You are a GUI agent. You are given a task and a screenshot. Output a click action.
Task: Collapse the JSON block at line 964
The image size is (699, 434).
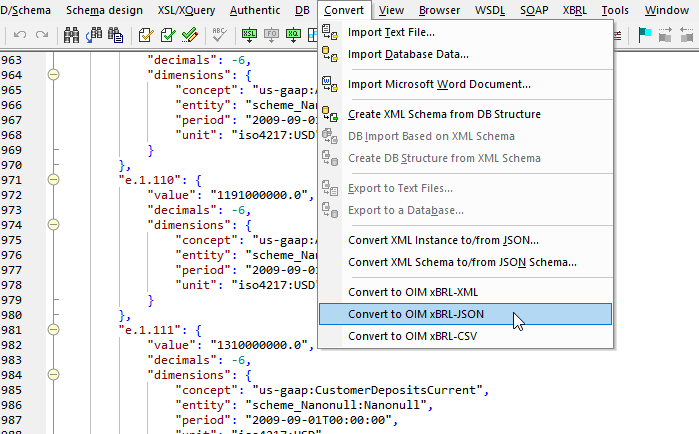pos(54,74)
